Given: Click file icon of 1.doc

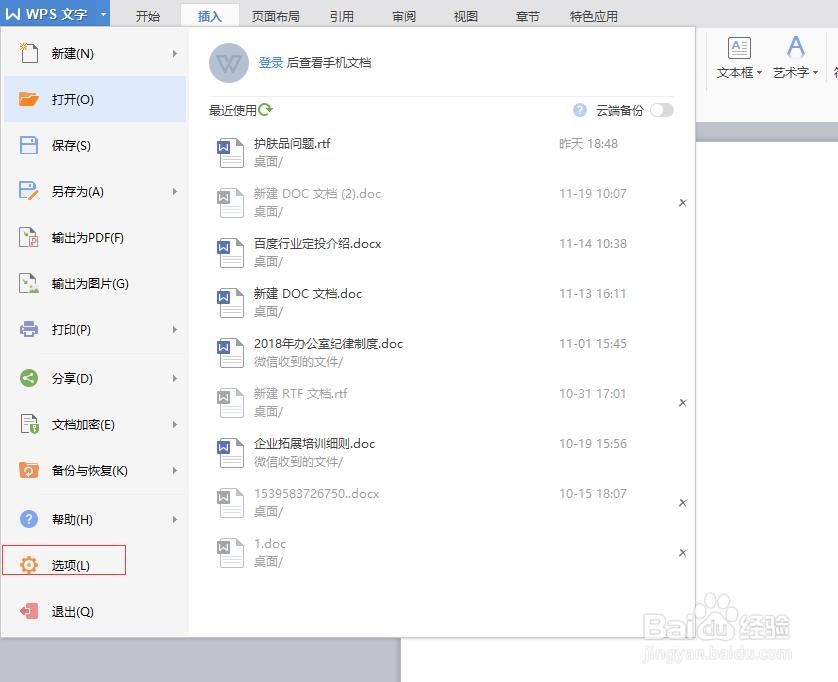Looking at the screenshot, I should click(x=231, y=553).
